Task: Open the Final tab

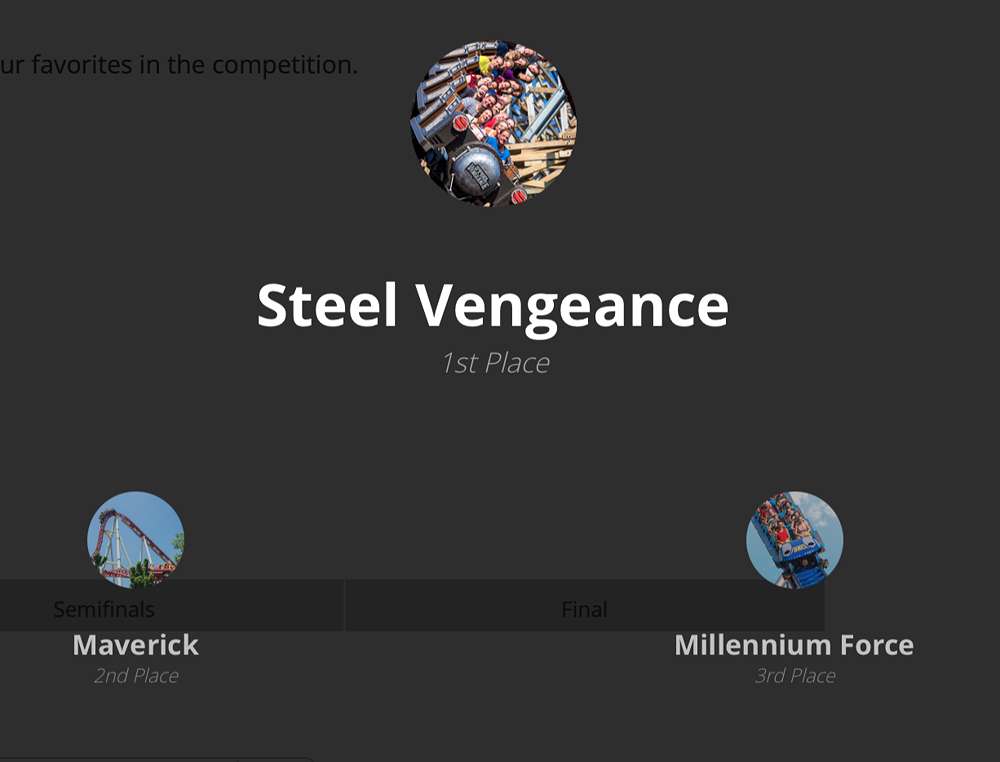Action: [x=584, y=609]
